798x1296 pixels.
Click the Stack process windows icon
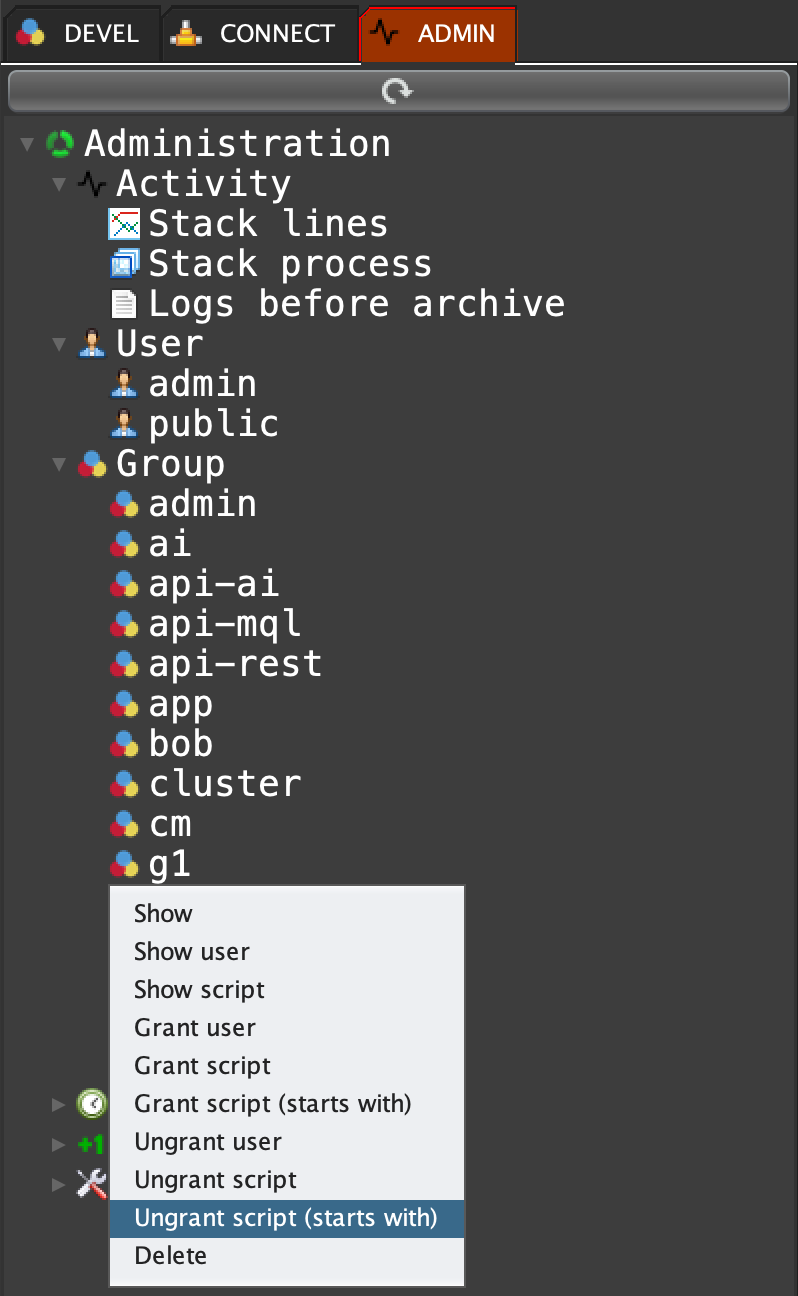click(x=123, y=264)
